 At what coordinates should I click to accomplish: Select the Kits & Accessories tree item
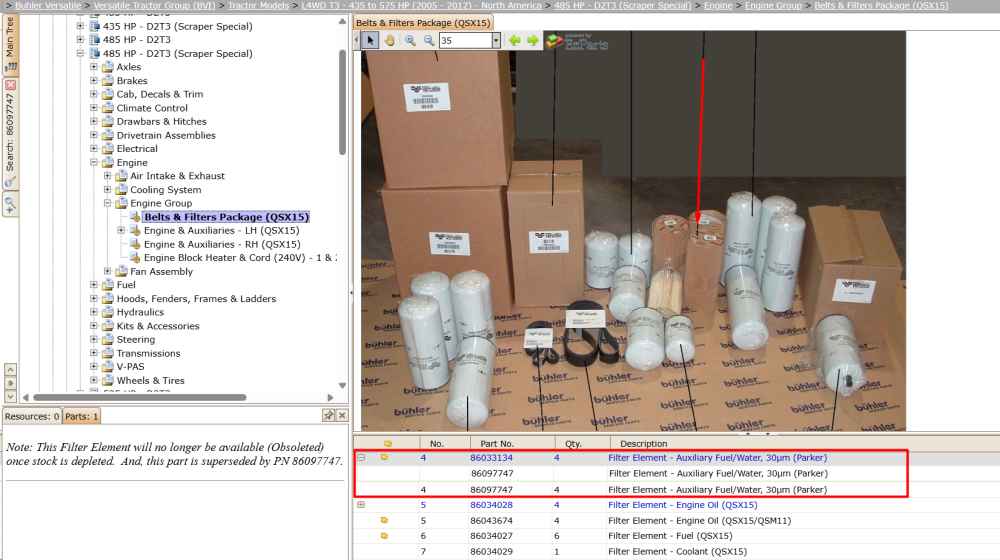[x=158, y=326]
